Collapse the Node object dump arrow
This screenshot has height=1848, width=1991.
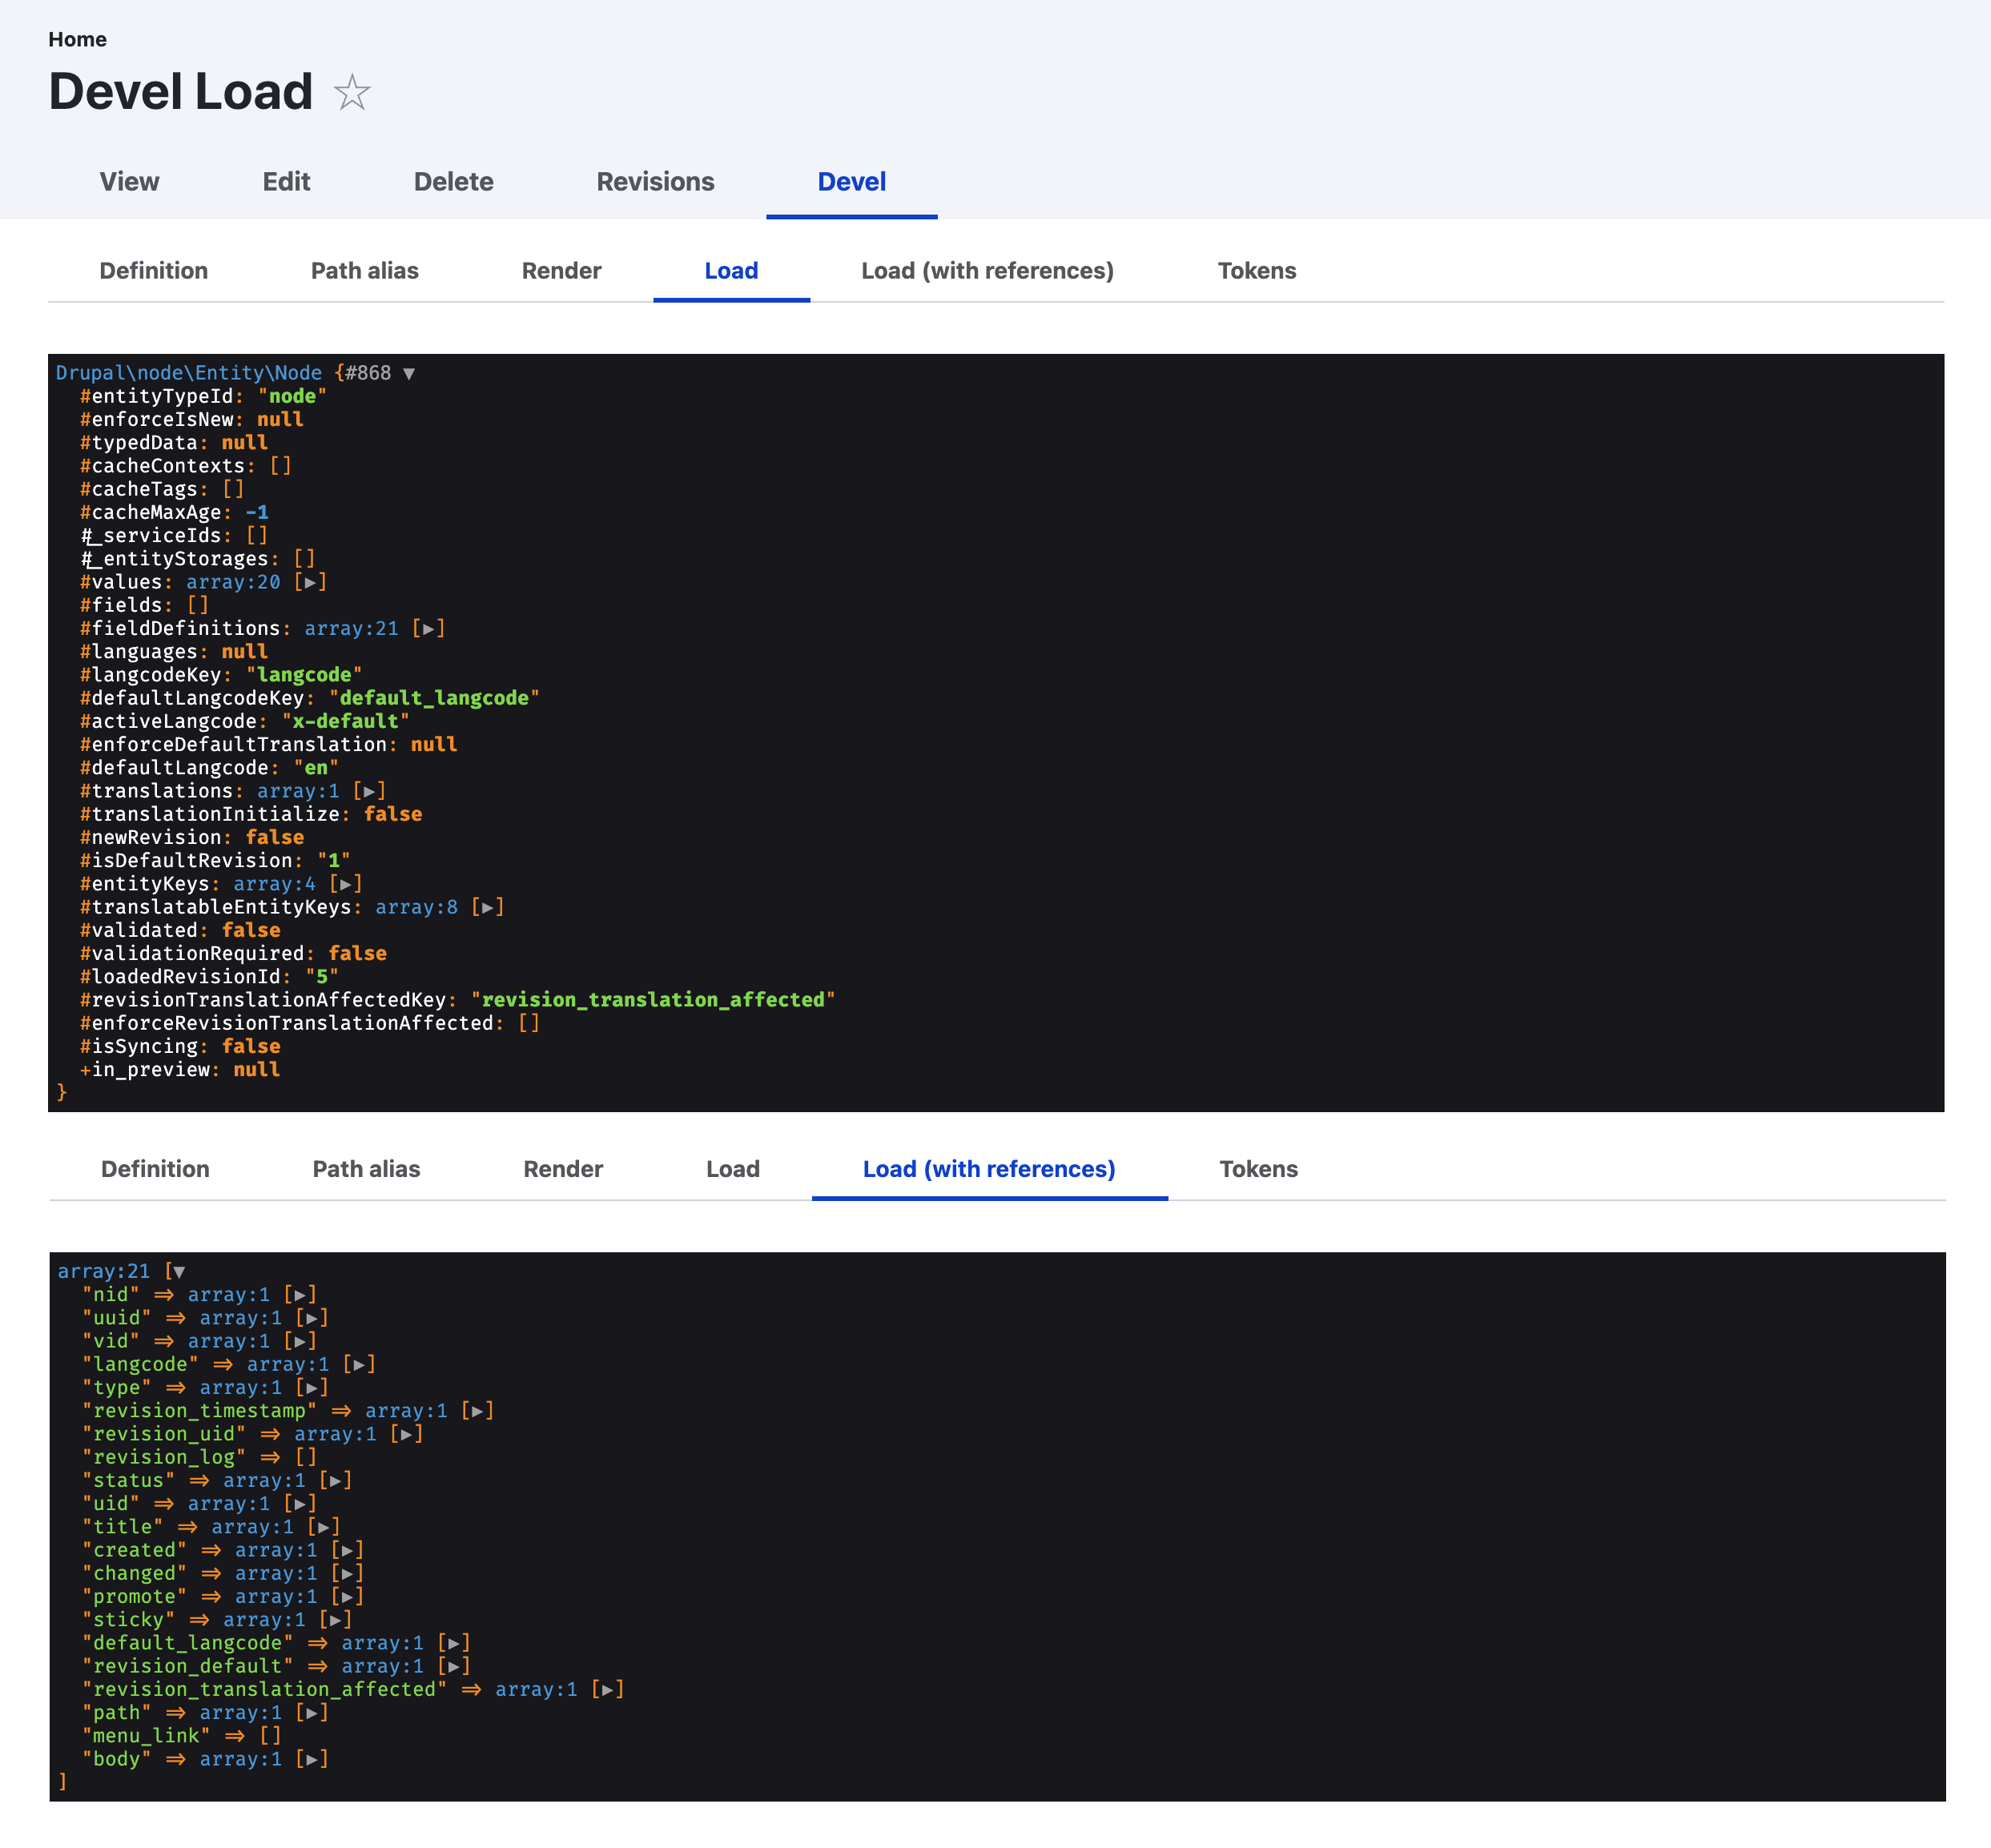[x=409, y=373]
